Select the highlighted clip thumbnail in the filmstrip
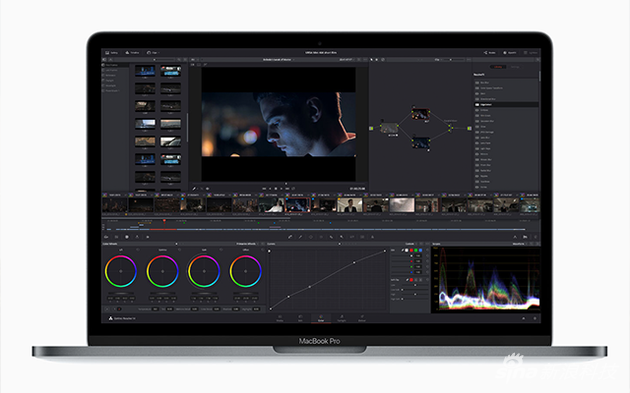Screen dimensions: 630x393 point(297,205)
